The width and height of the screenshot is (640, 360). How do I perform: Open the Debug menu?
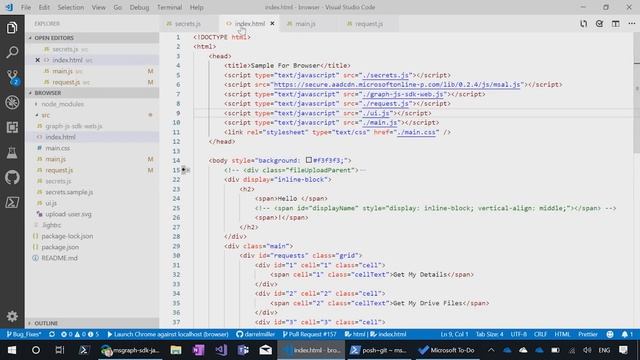(139, 7)
